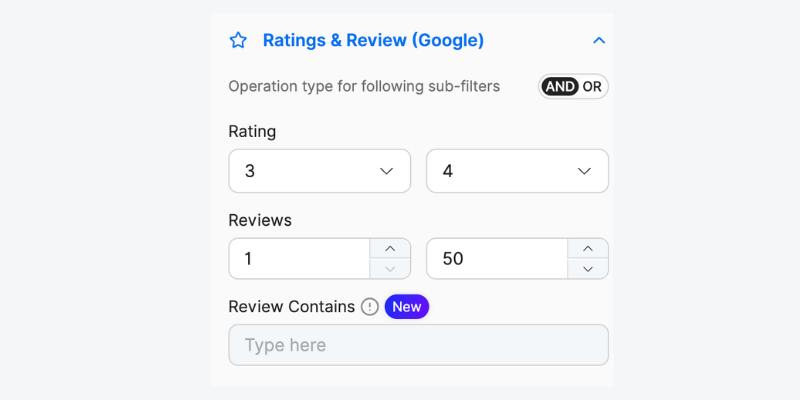Viewport: 800px width, 400px height.
Task: Focus the Review Contains 'Type here' field
Action: pos(418,345)
